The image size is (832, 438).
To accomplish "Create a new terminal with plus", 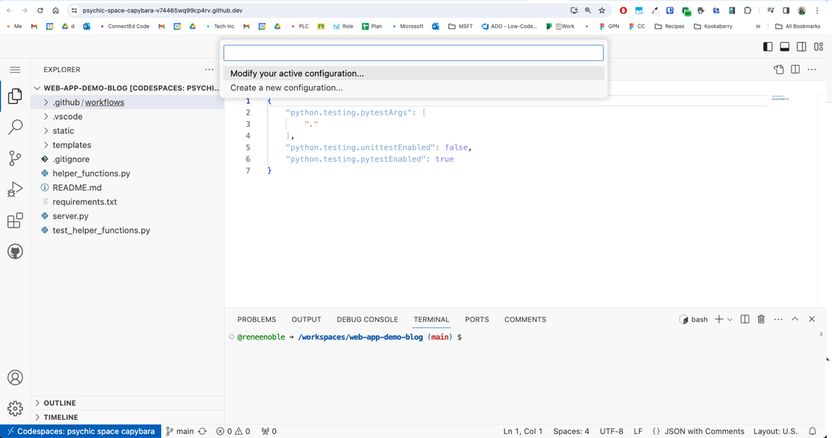I will tap(719, 319).
